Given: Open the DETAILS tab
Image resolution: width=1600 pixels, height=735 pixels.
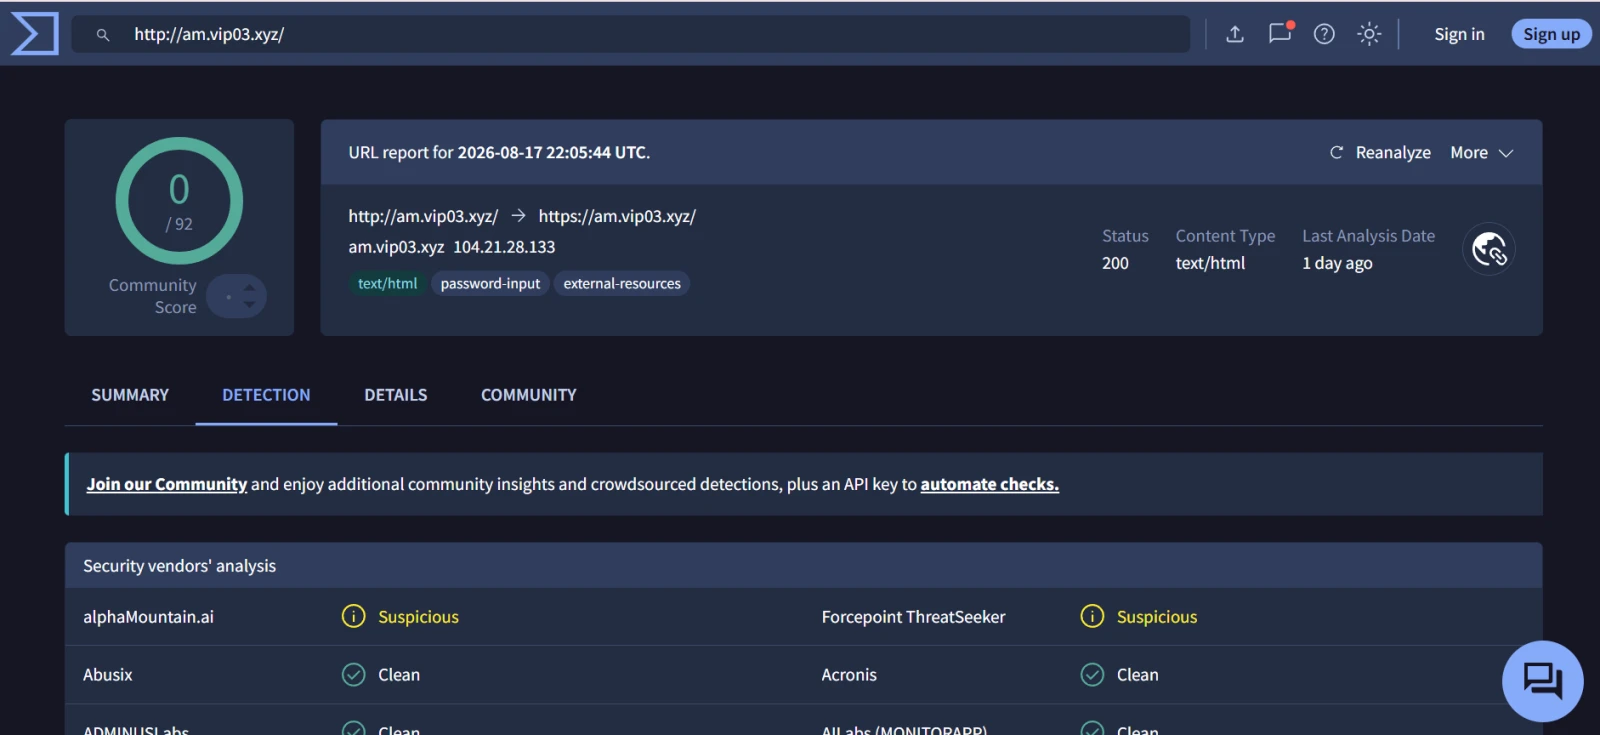Looking at the screenshot, I should (396, 395).
